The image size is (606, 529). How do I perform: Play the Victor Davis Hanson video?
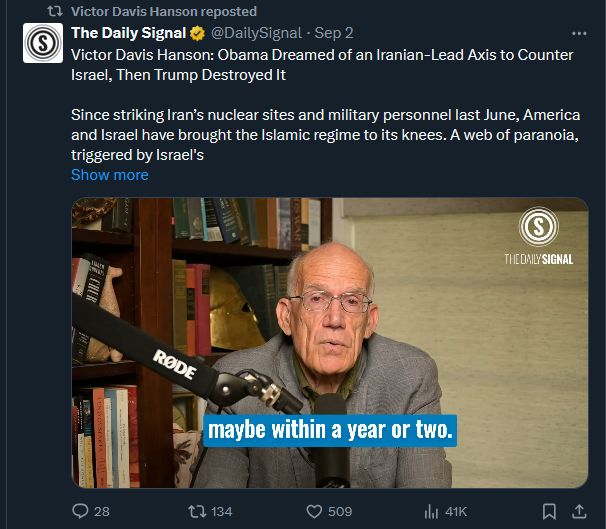(x=329, y=342)
